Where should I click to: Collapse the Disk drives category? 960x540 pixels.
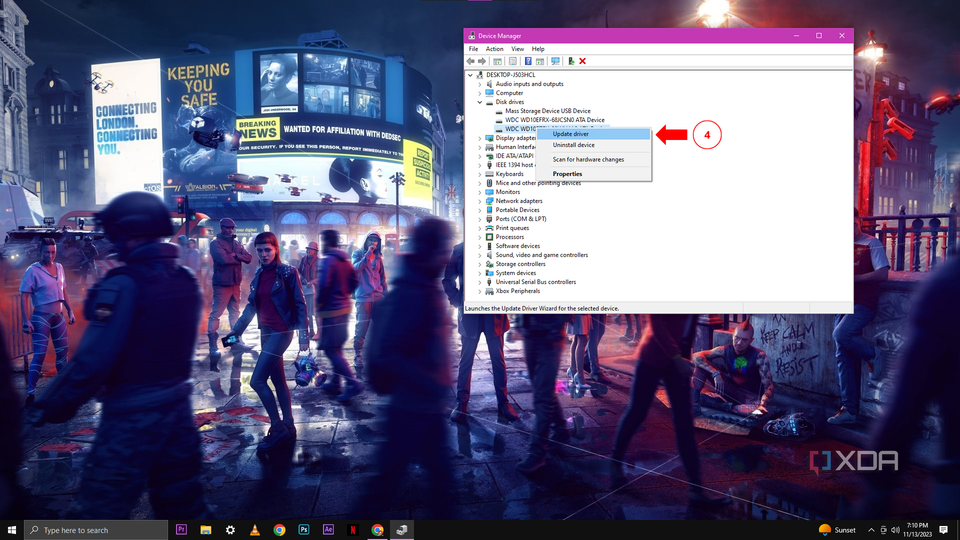tap(480, 102)
